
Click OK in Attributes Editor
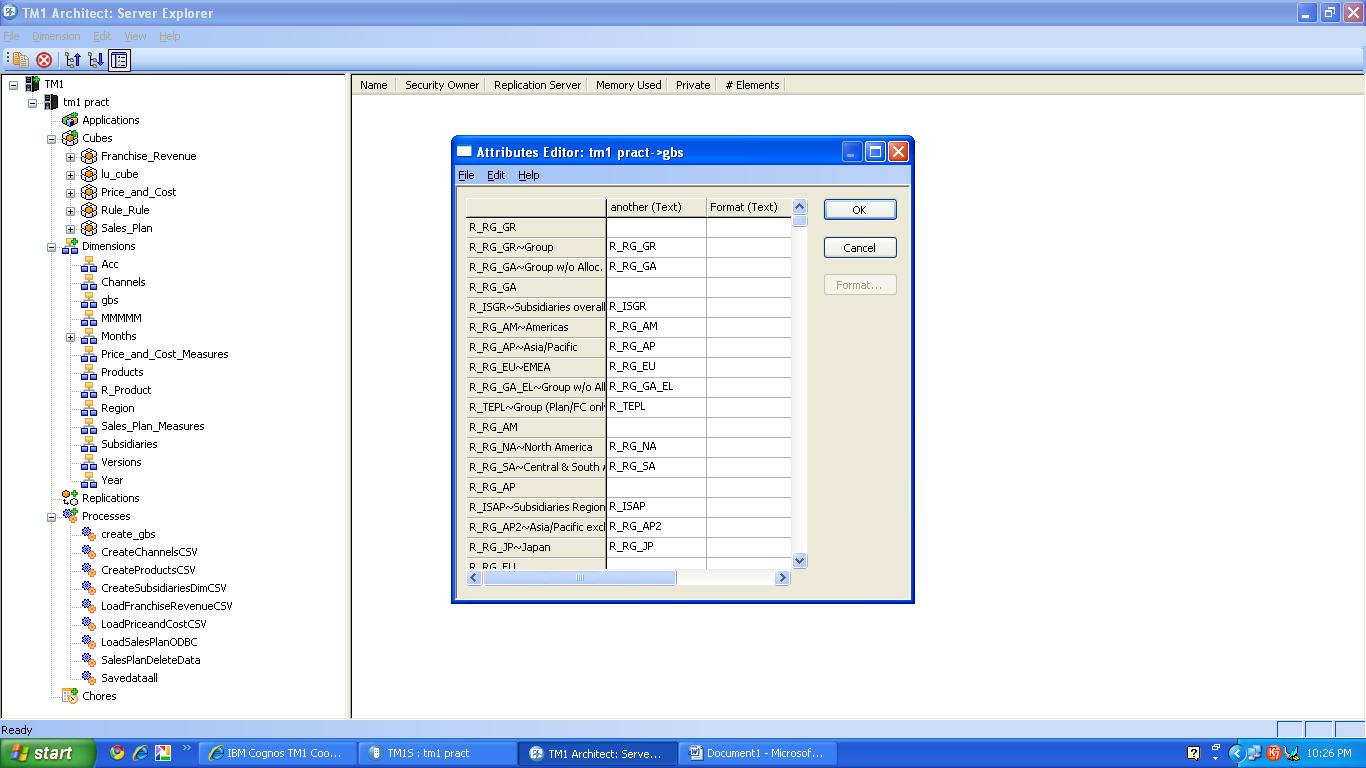click(x=859, y=209)
